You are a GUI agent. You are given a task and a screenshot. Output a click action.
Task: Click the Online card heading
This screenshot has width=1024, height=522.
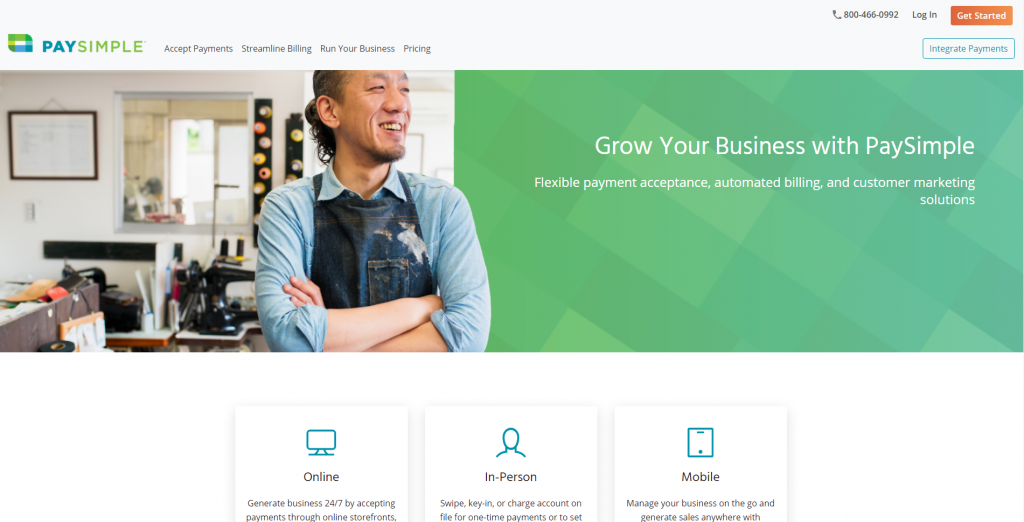(x=321, y=477)
